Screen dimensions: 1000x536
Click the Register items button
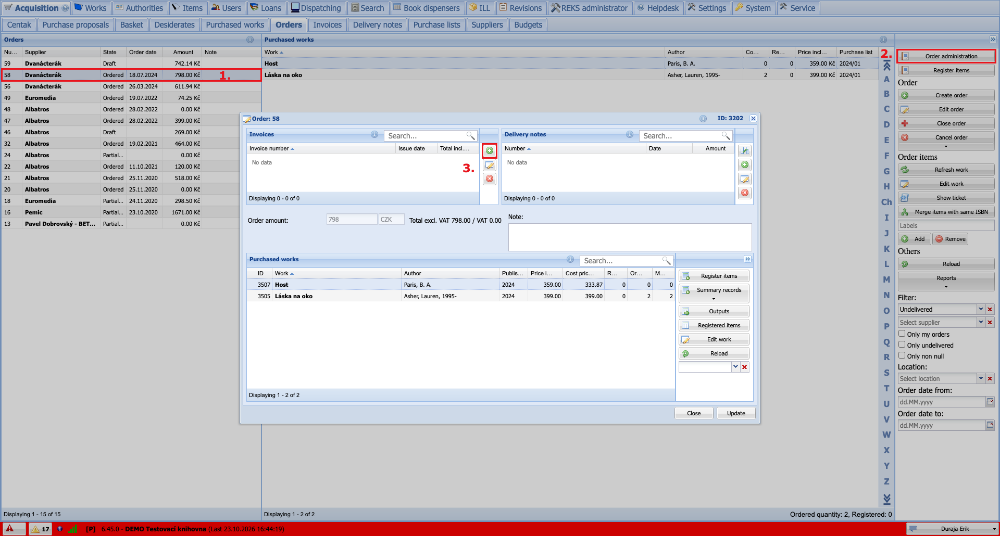(x=946, y=70)
